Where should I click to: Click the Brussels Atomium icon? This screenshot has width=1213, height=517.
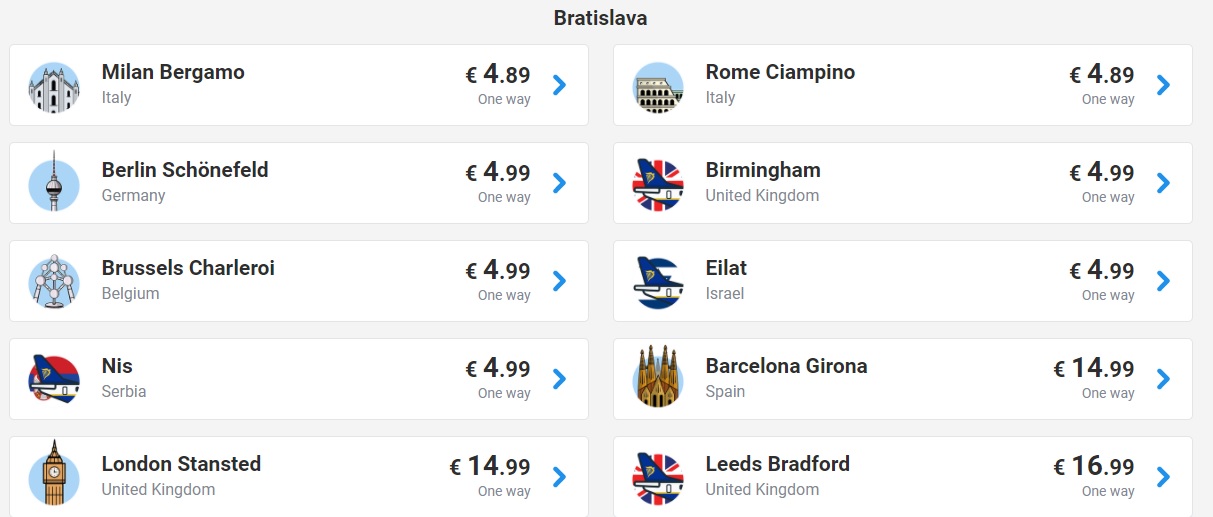[x=54, y=281]
